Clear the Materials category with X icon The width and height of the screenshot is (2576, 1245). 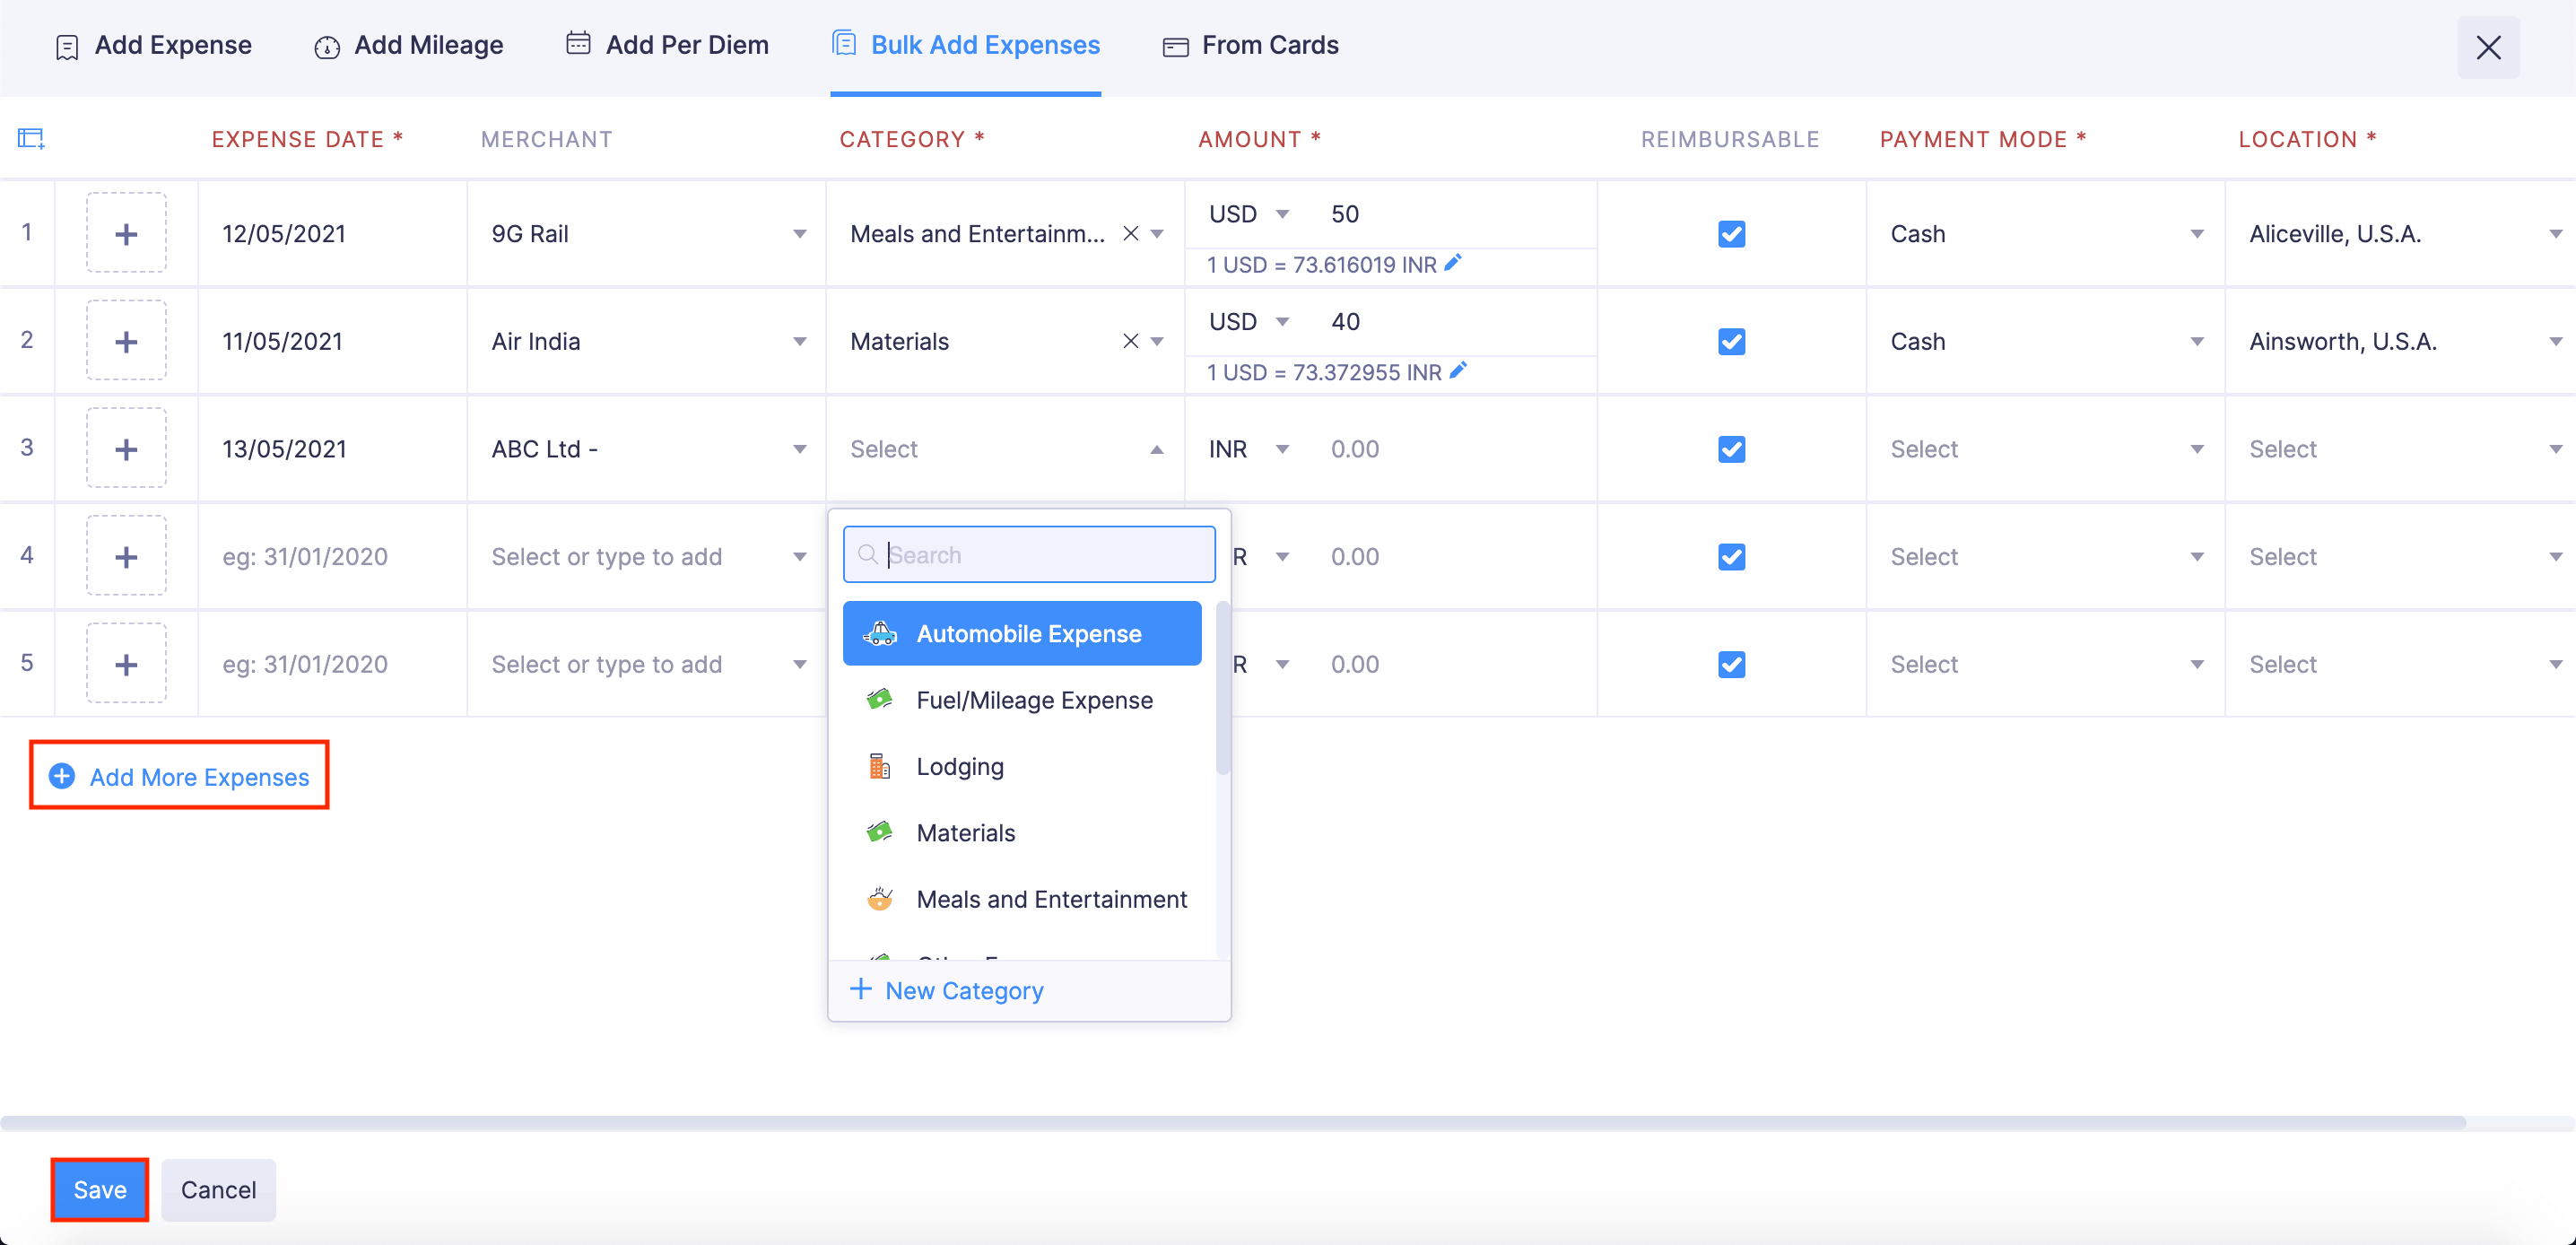click(1130, 341)
